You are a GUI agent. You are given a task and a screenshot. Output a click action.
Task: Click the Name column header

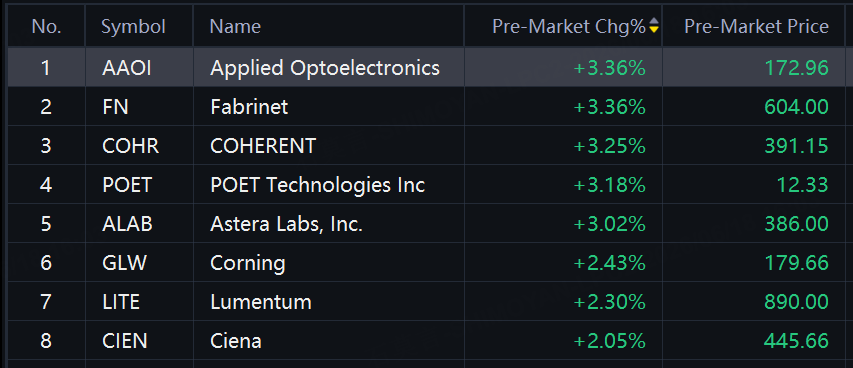tap(235, 26)
